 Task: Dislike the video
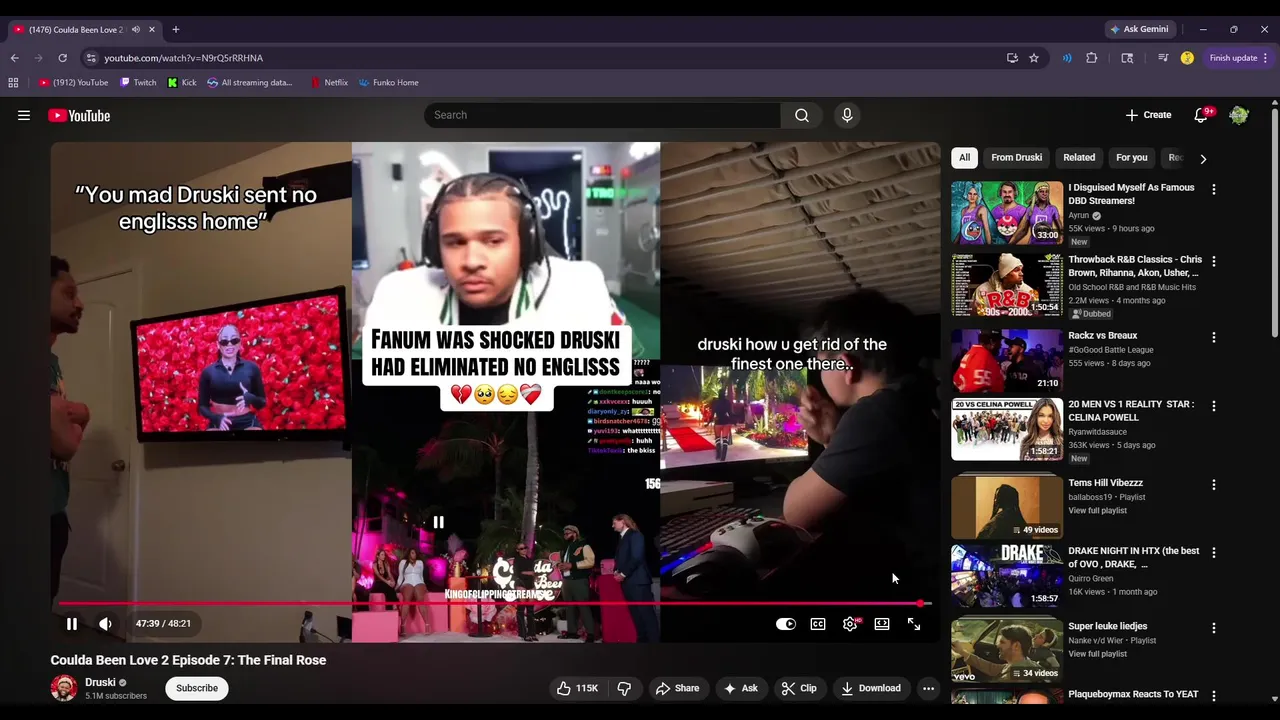pyautogui.click(x=624, y=688)
